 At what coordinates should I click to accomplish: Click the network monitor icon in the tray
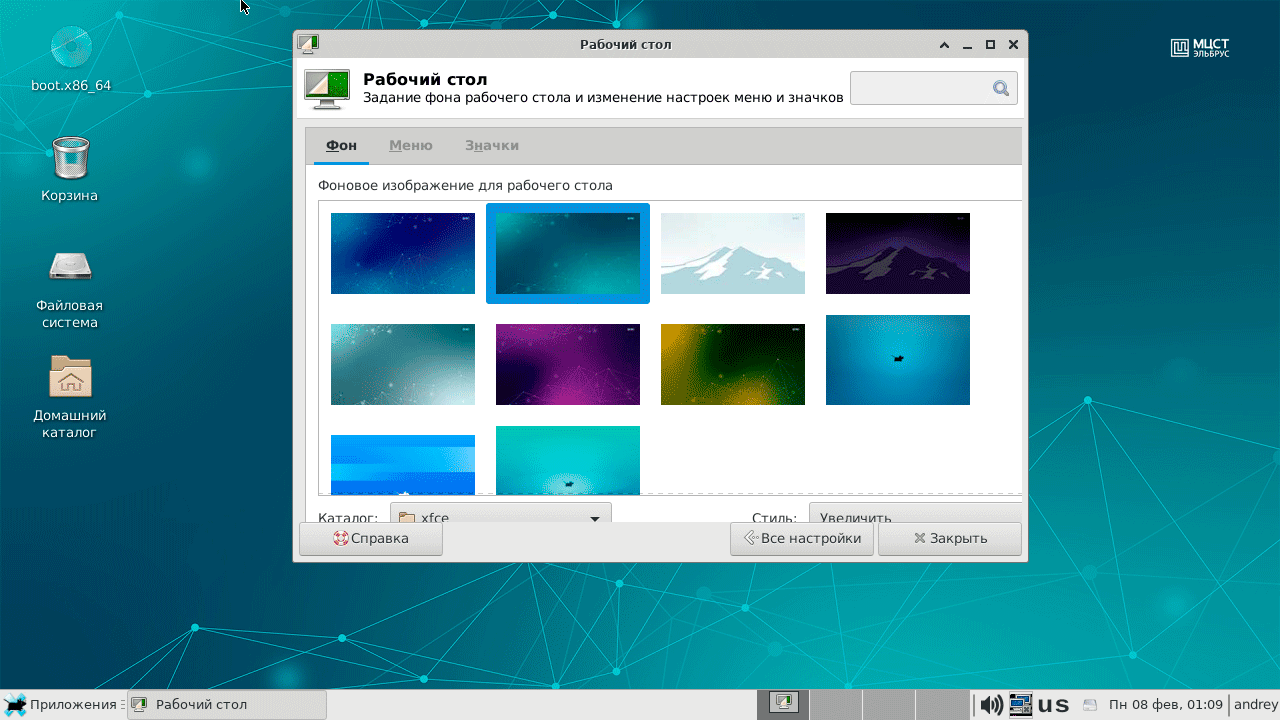(1020, 705)
